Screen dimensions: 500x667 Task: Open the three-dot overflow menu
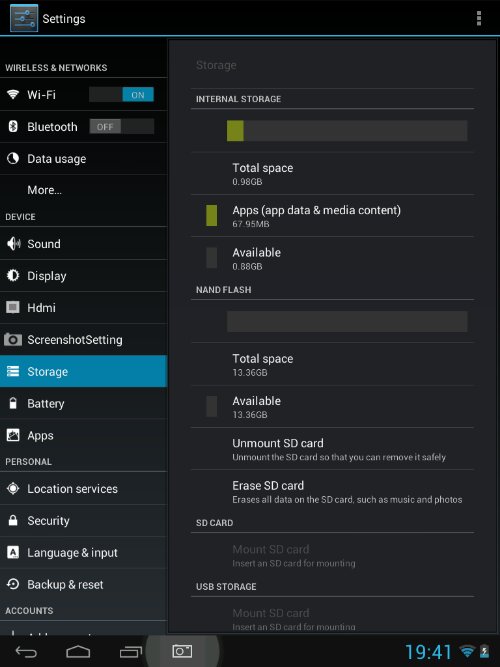[x=479, y=19]
